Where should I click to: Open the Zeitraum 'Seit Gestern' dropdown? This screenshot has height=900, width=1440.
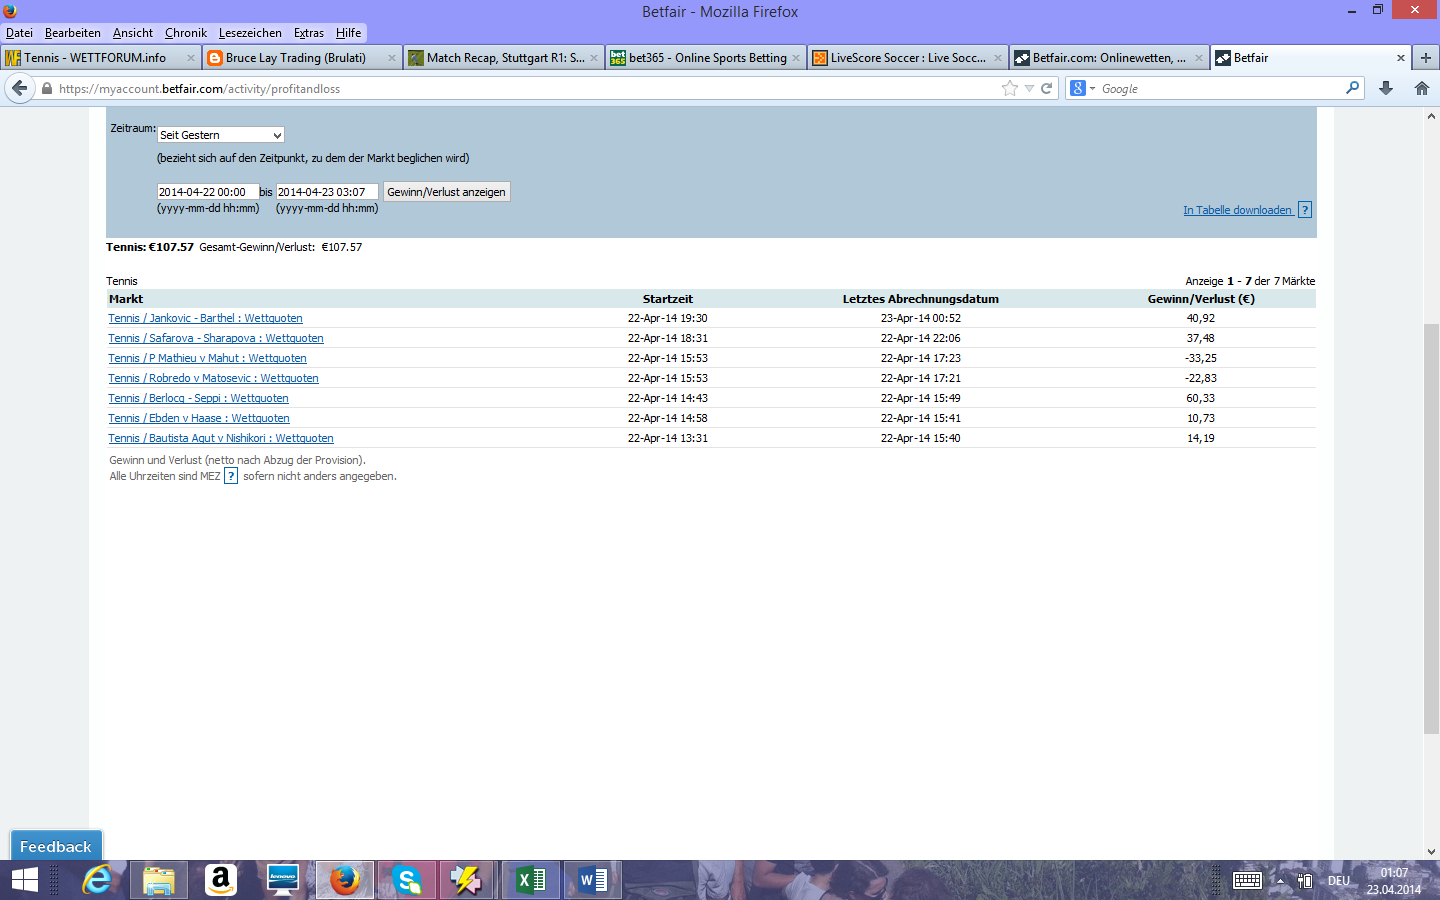[x=221, y=135]
